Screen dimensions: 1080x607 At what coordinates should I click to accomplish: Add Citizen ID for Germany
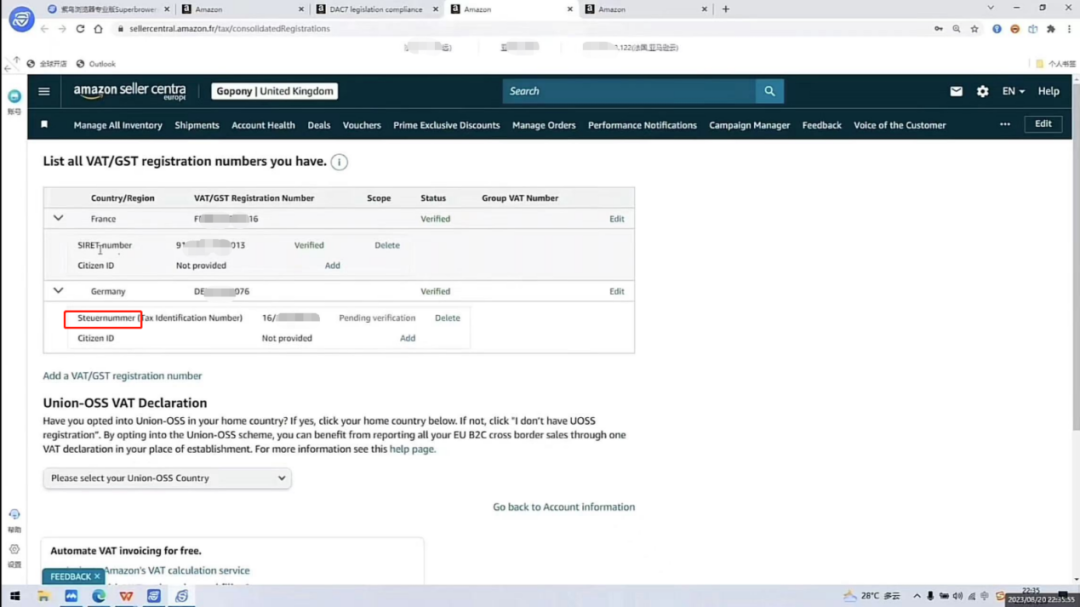(408, 338)
